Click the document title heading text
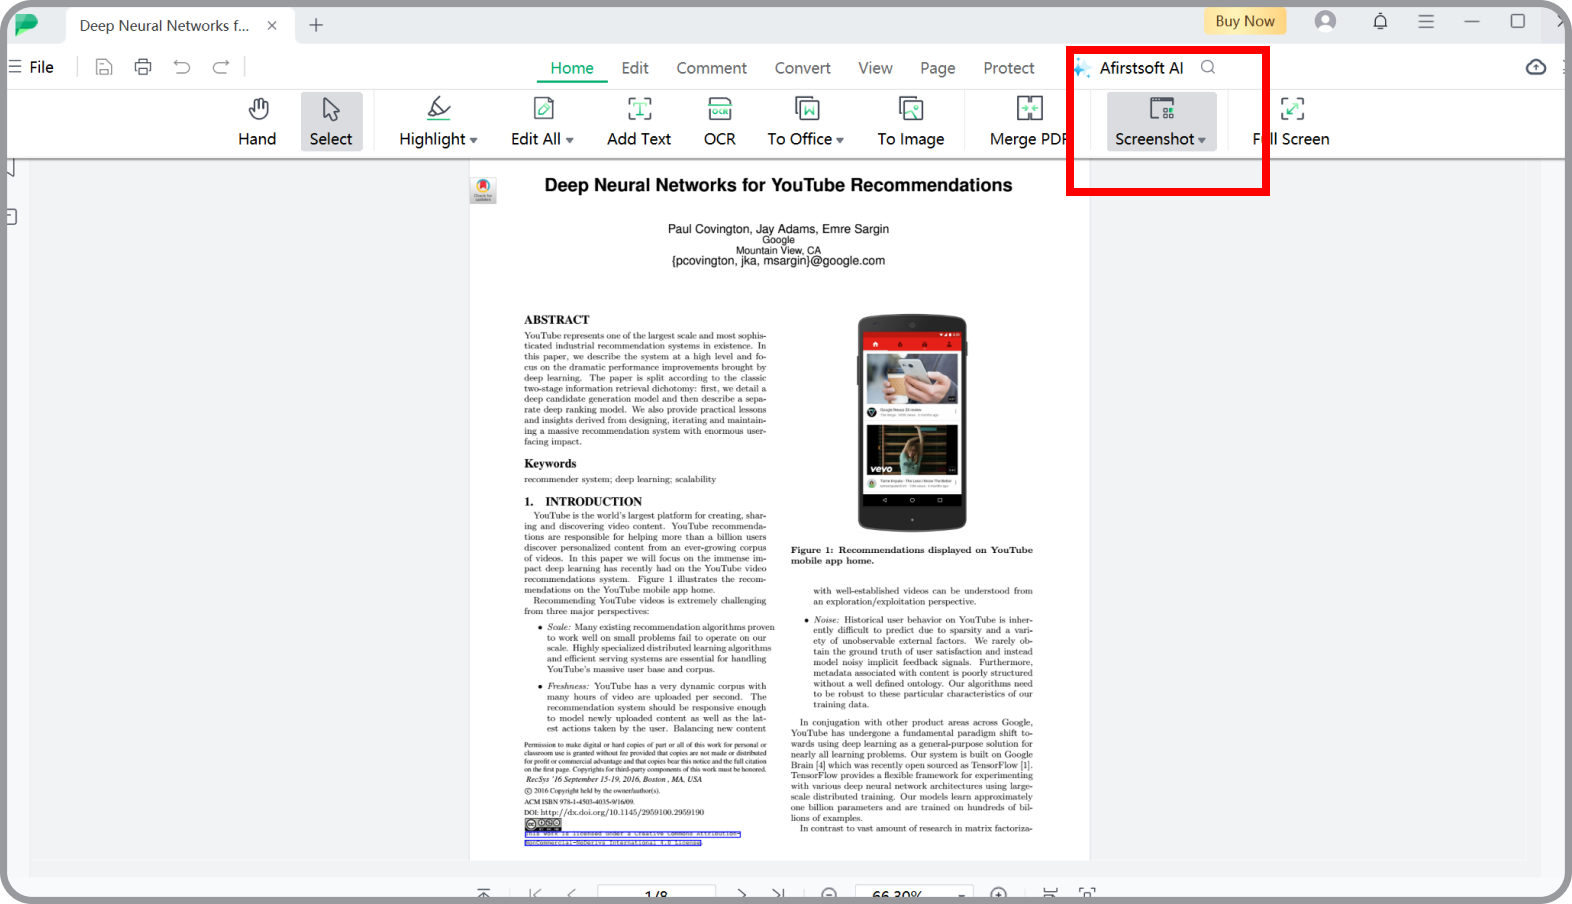This screenshot has width=1572, height=904. tap(778, 185)
